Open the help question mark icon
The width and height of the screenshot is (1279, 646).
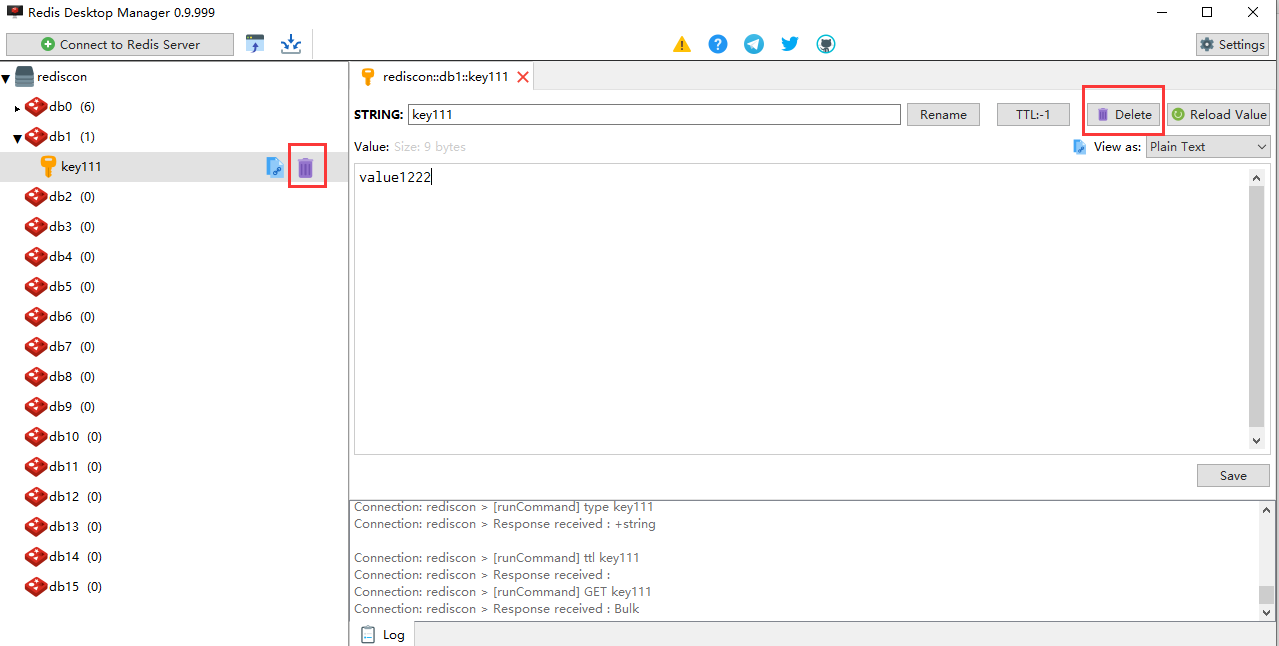tap(718, 44)
